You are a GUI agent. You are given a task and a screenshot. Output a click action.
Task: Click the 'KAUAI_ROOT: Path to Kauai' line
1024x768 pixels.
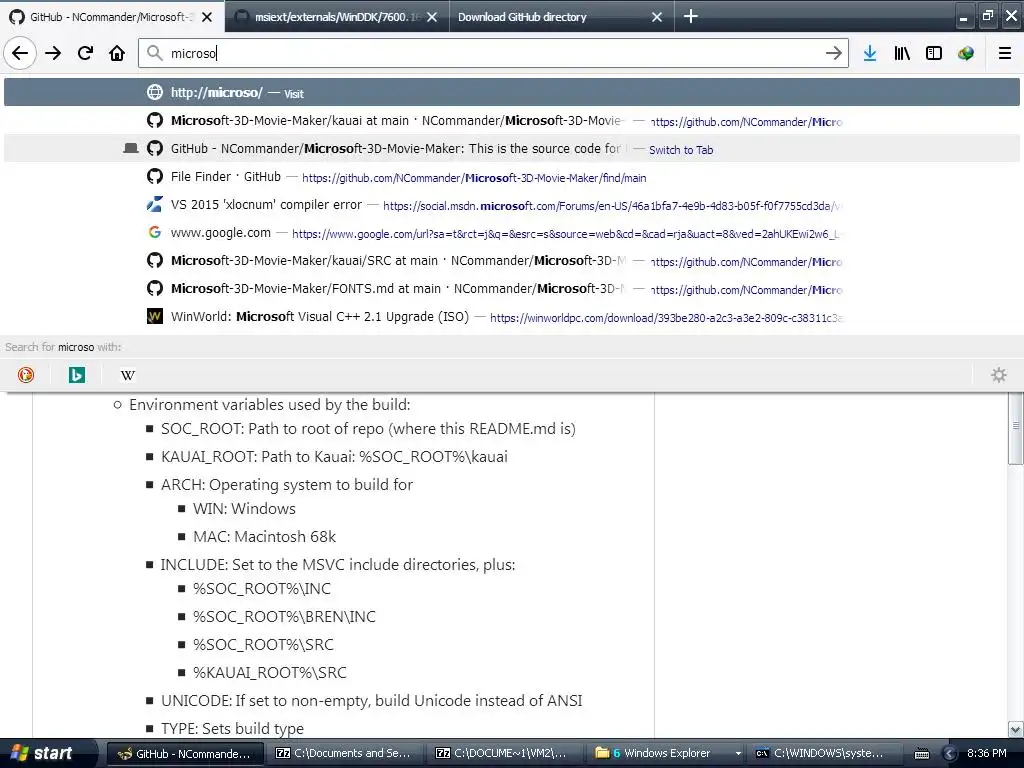(x=334, y=457)
